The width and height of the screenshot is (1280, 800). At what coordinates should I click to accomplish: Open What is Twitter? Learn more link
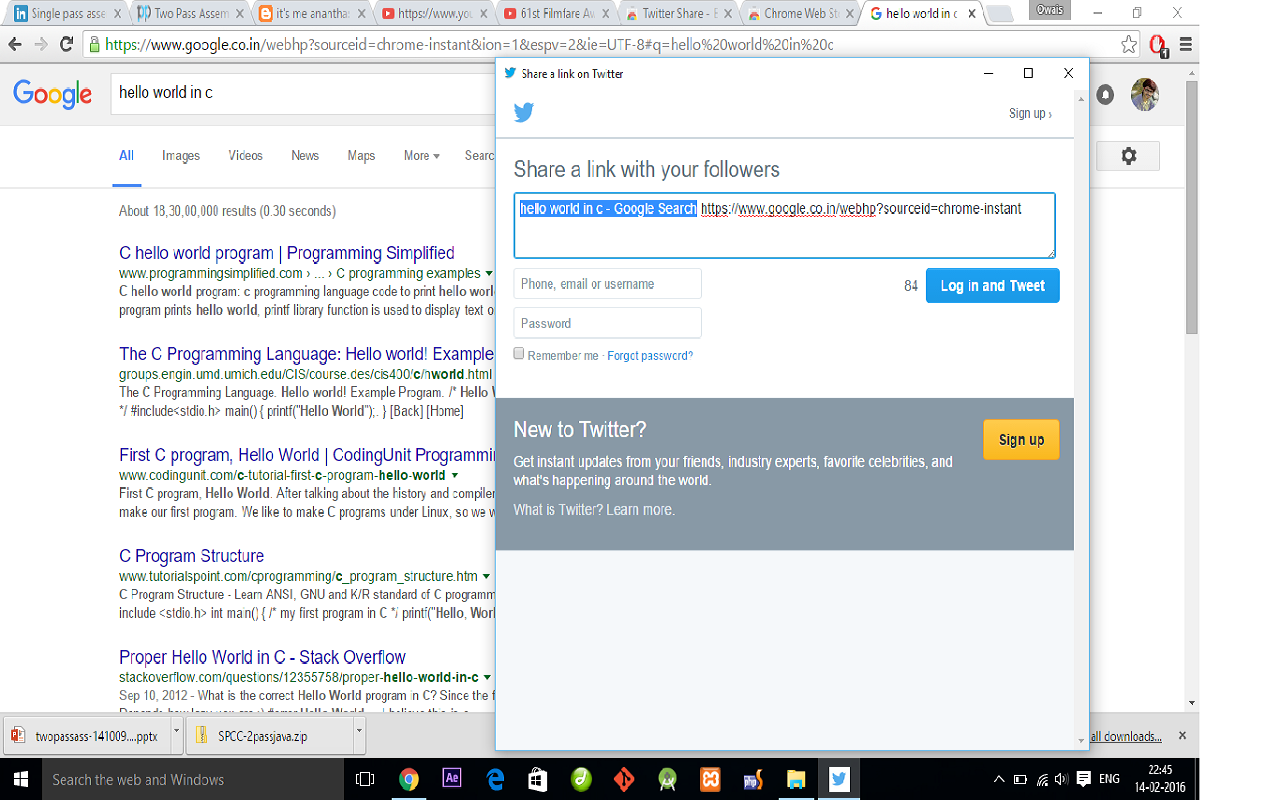tap(594, 510)
